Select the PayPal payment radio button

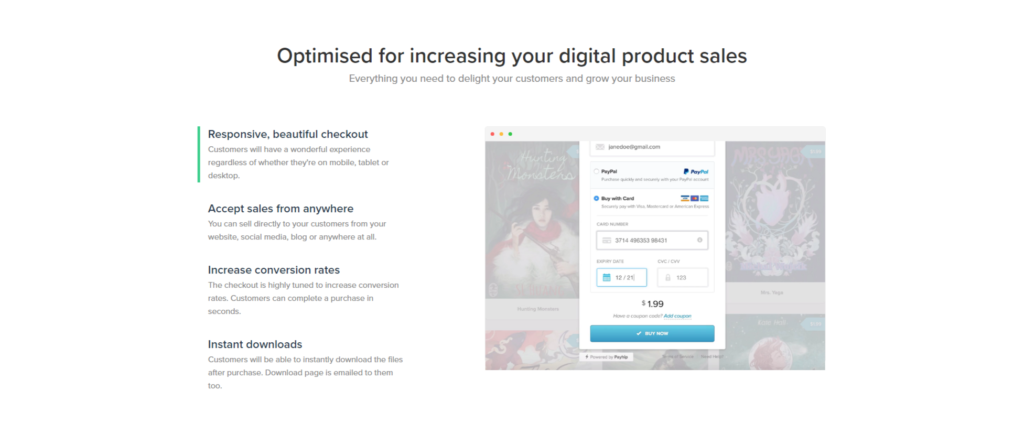[597, 172]
